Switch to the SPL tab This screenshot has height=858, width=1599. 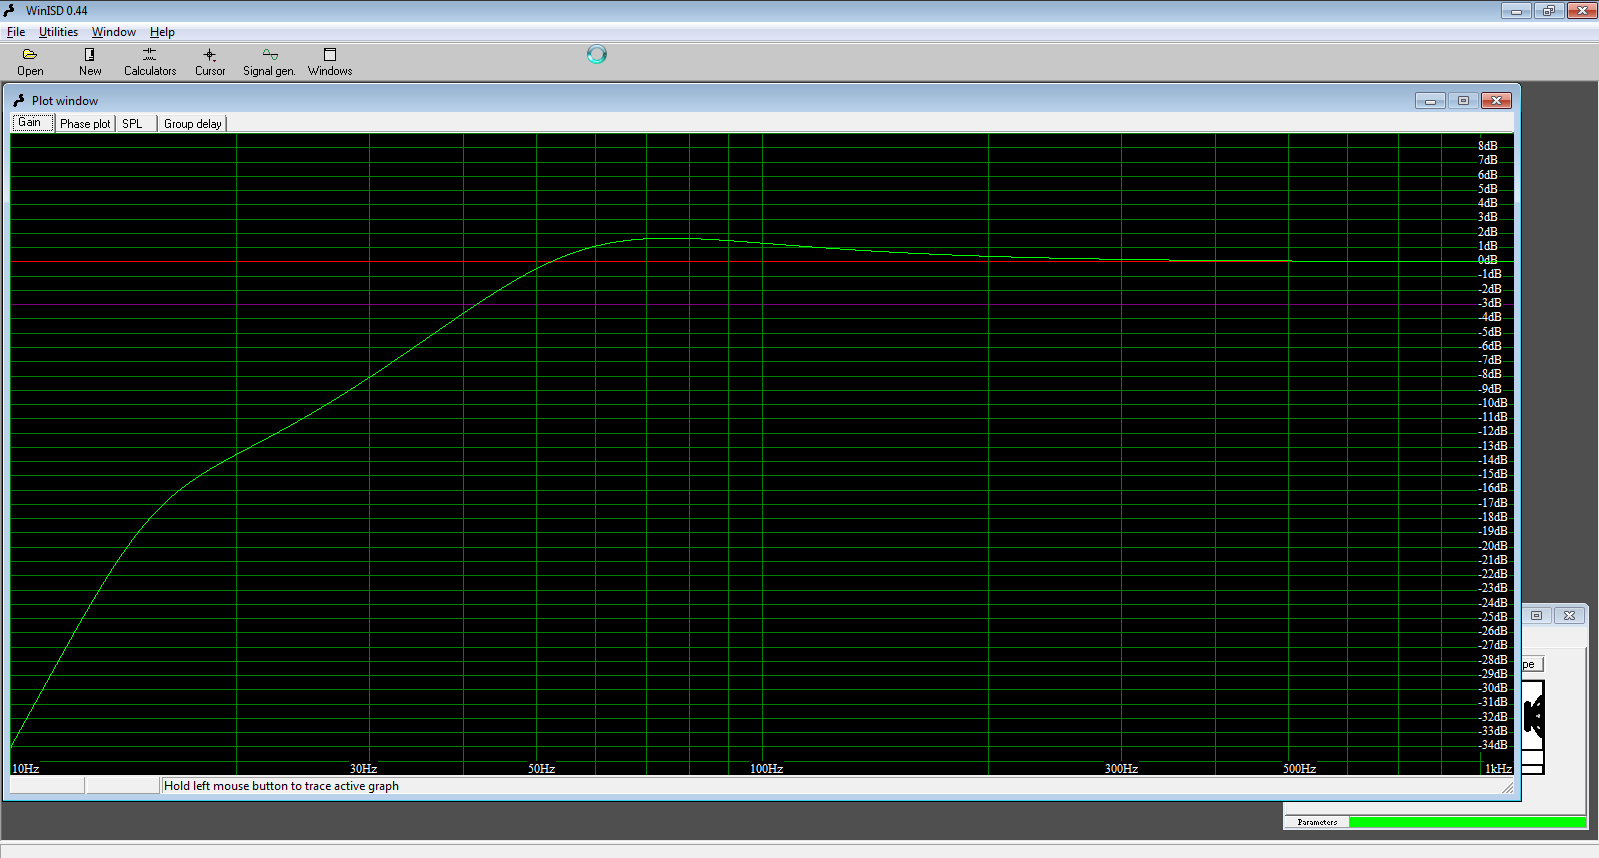(x=135, y=124)
